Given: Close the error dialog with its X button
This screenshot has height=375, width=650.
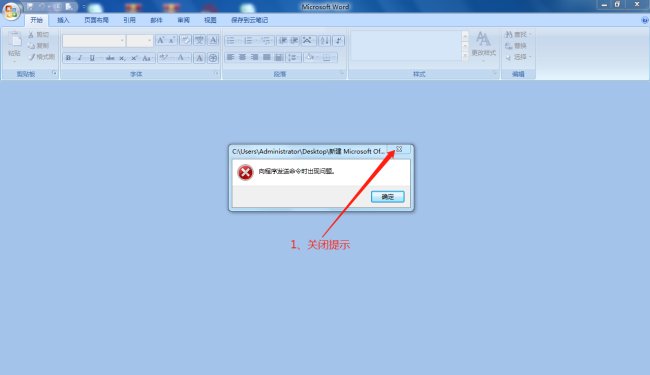Looking at the screenshot, I should click(399, 149).
